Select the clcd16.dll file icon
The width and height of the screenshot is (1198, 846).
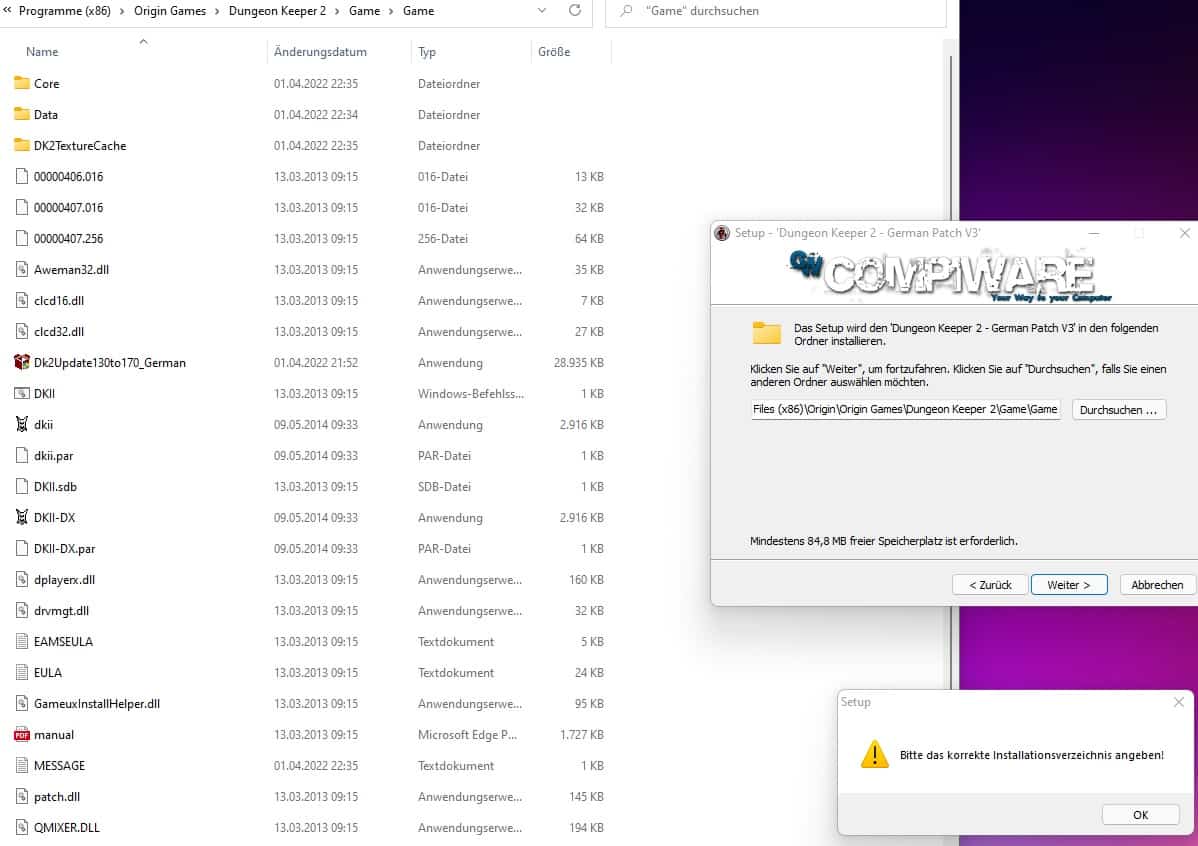tap(21, 300)
